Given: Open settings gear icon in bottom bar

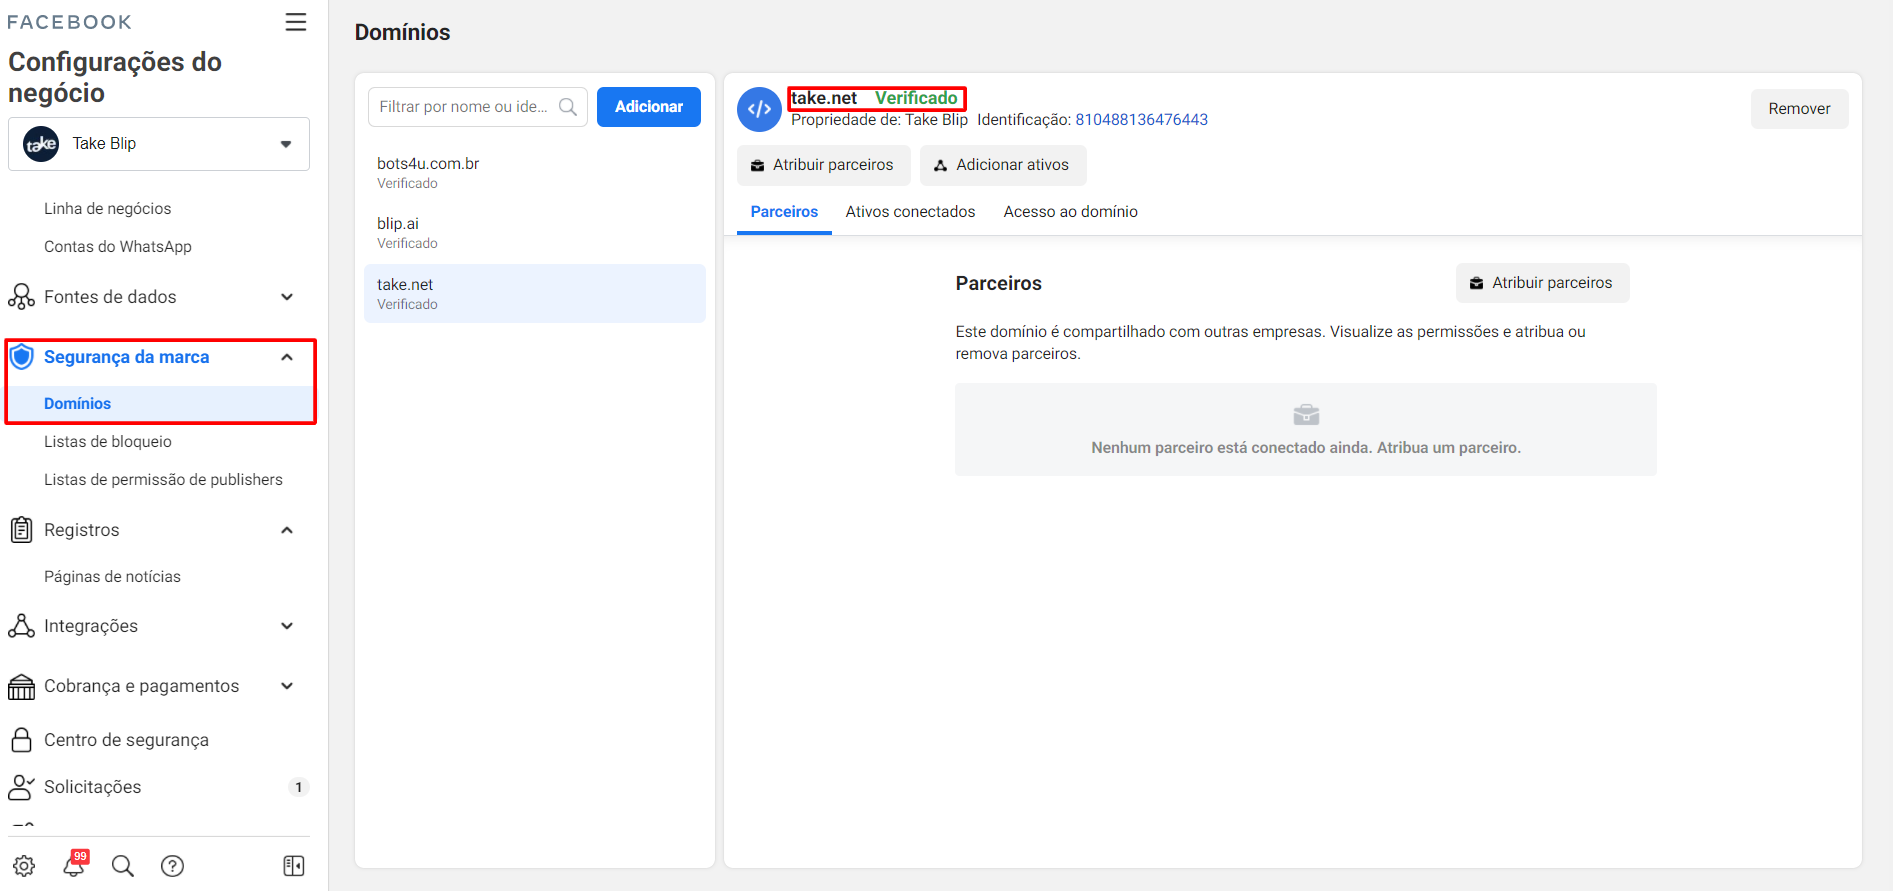Looking at the screenshot, I should (24, 866).
